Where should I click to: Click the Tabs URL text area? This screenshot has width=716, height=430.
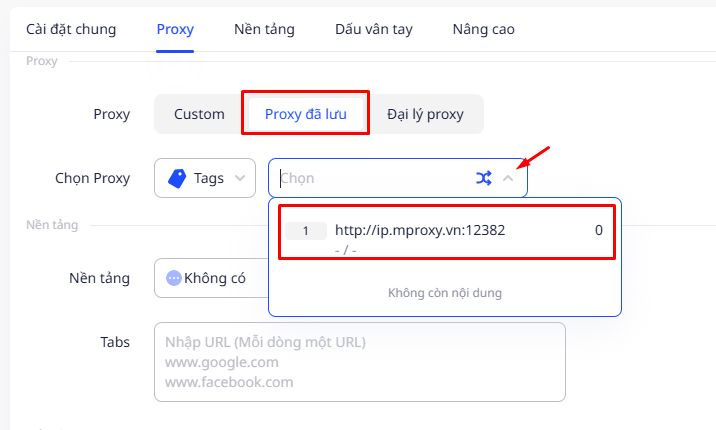[359, 361]
